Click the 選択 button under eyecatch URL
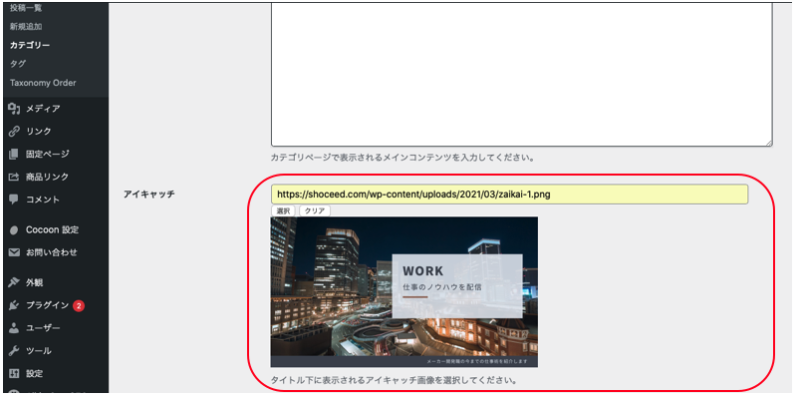The width and height of the screenshot is (800, 397). [283, 211]
